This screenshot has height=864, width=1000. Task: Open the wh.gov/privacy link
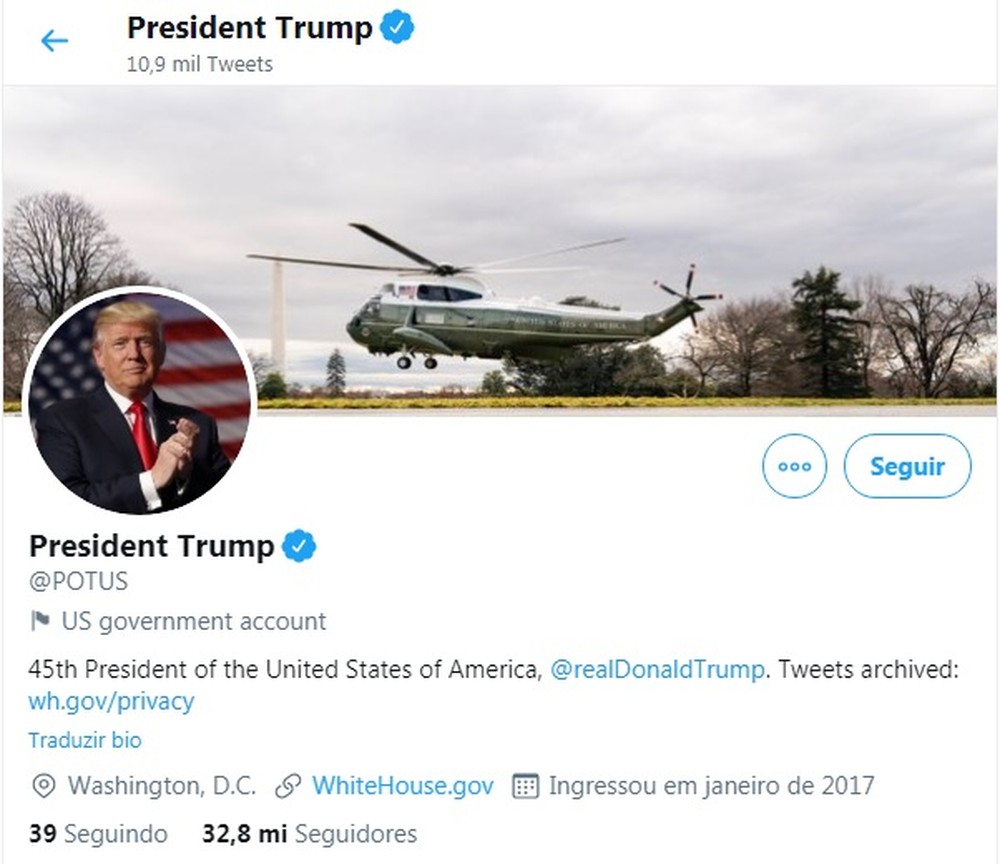[111, 701]
